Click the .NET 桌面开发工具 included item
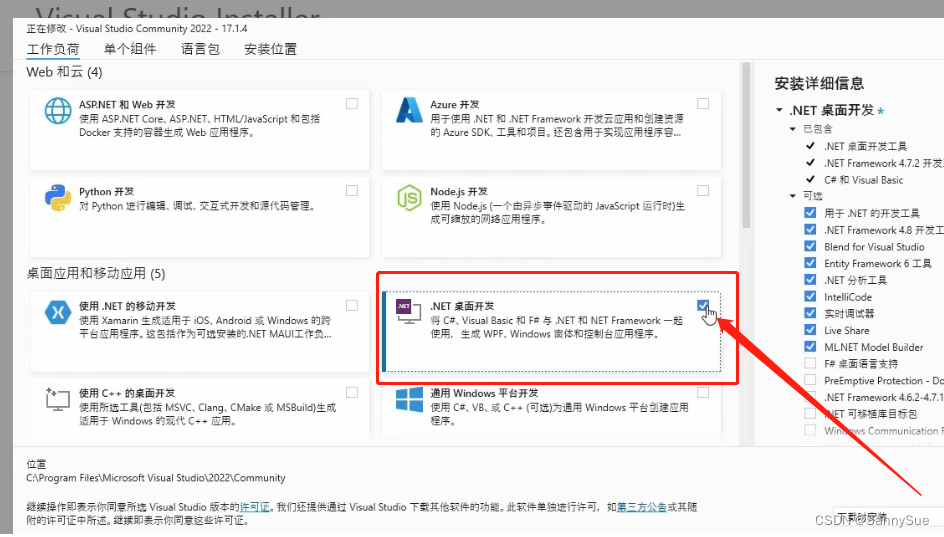944x537 pixels. pos(866,146)
